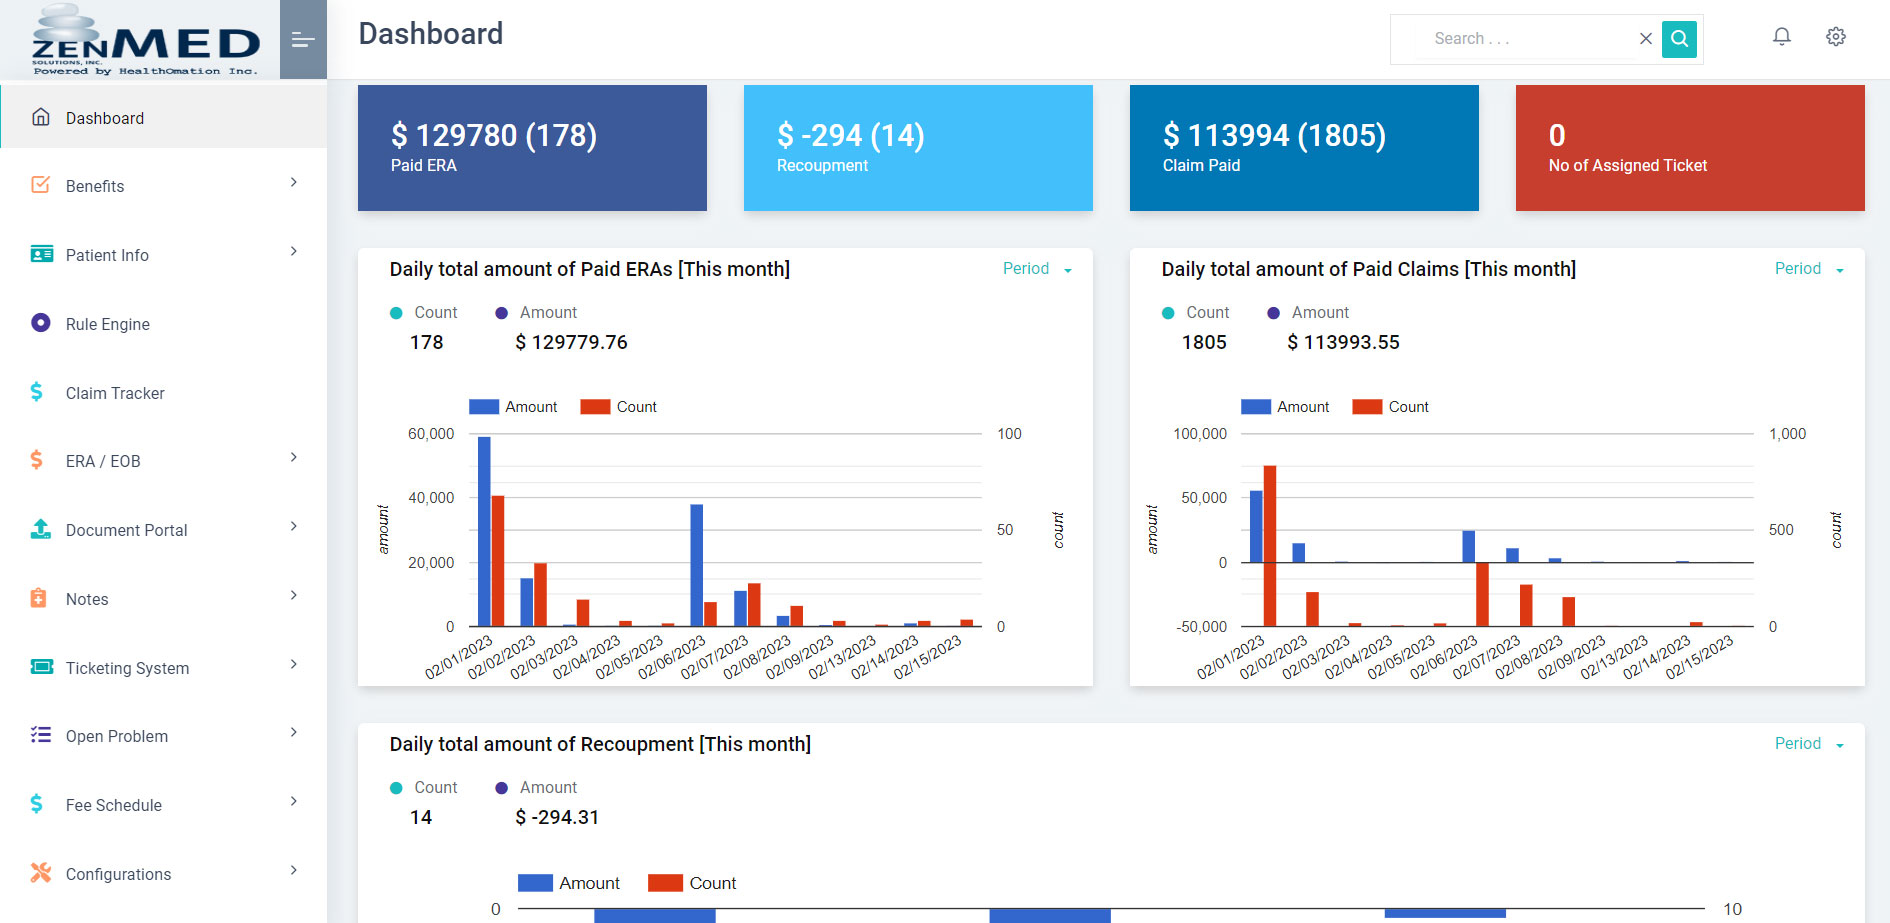Toggle Count legend in Paid Claims chart
The height and width of the screenshot is (923, 1890).
(1391, 407)
